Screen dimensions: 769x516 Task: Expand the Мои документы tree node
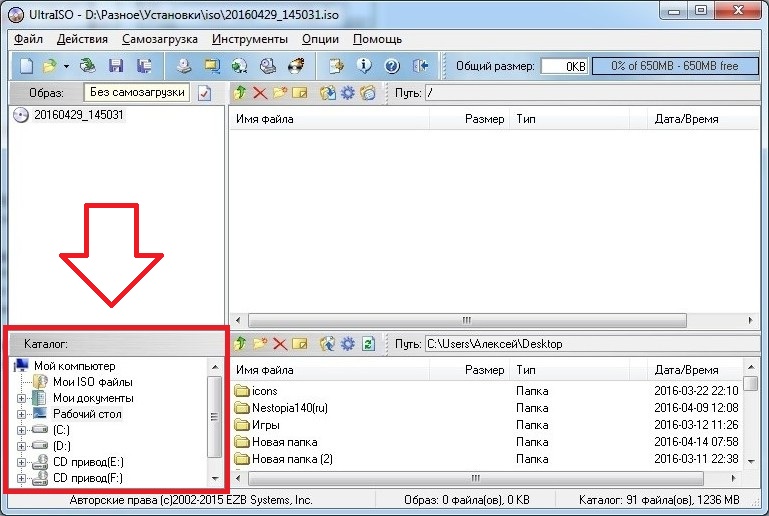[x=22, y=398]
